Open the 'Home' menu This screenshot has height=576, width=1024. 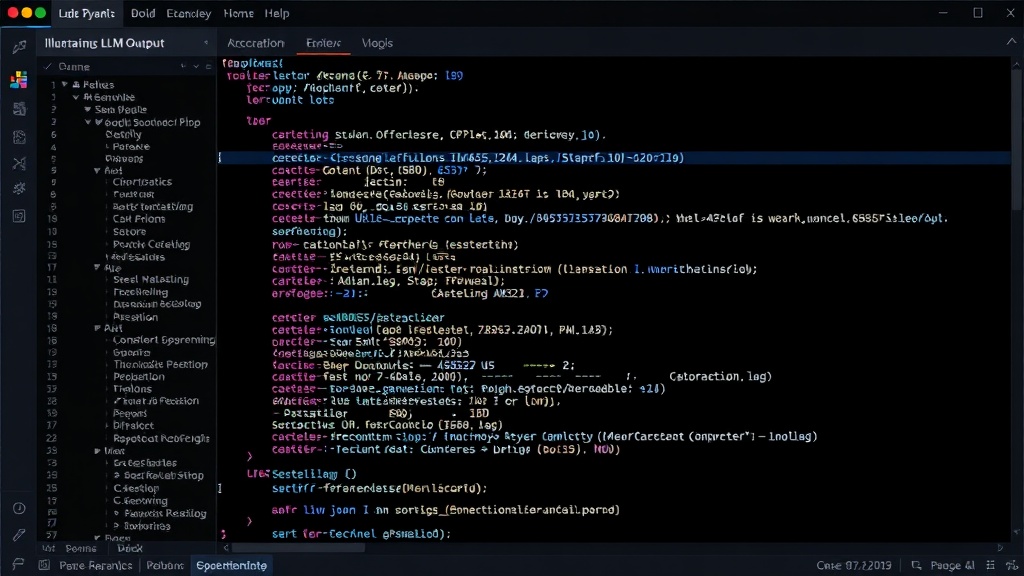238,13
